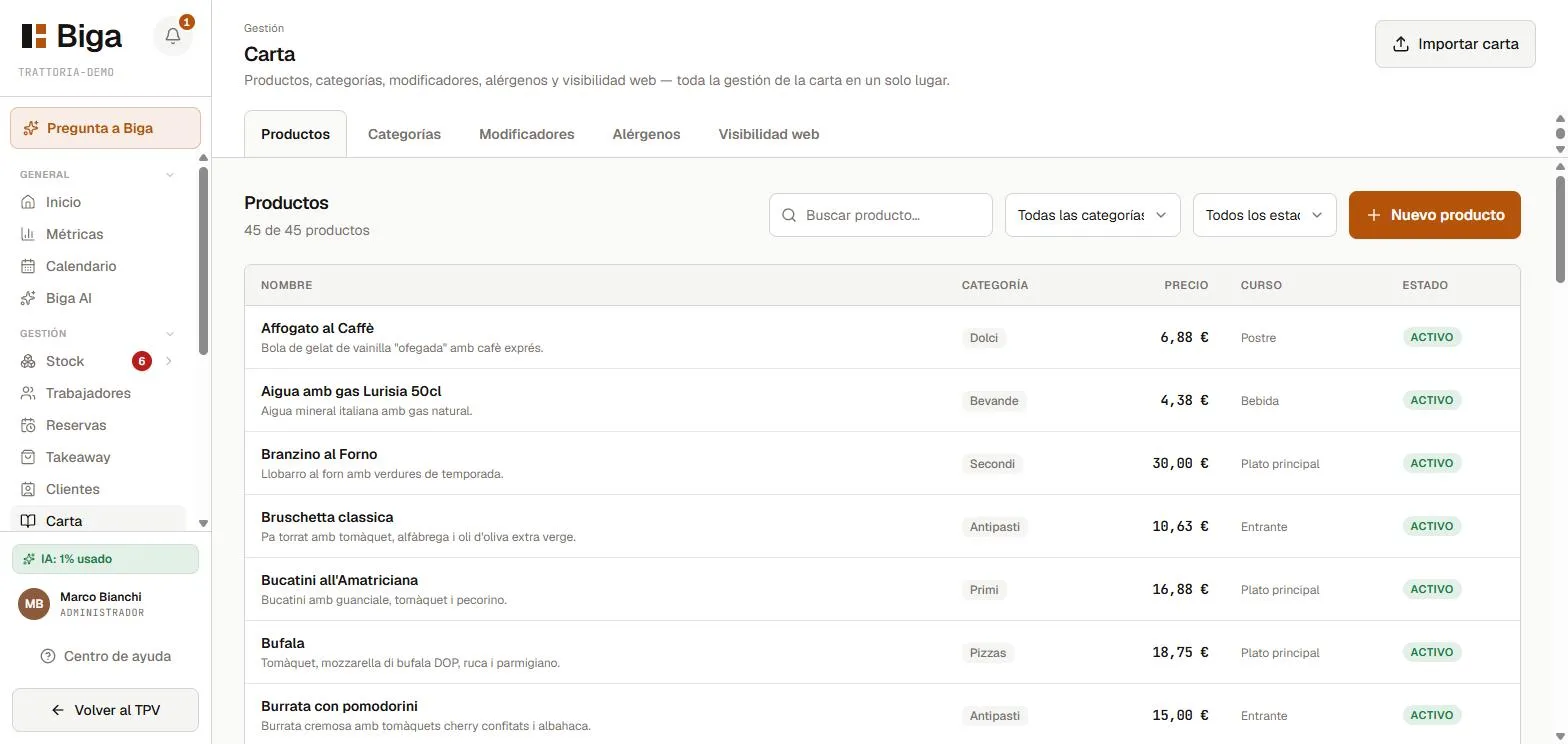Viewport: 1568px width, 744px height.
Task: Open the Aigua amb gas Lurisia 50cl product
Action: (x=882, y=400)
